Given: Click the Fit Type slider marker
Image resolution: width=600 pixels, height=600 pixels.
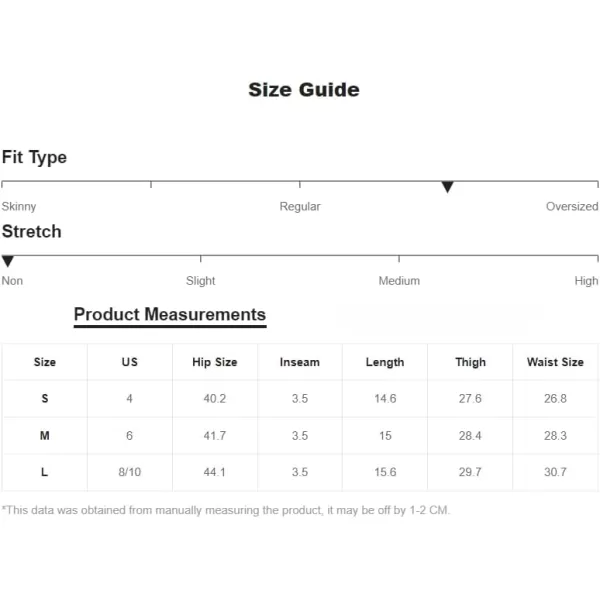Looking at the screenshot, I should coord(447,187).
